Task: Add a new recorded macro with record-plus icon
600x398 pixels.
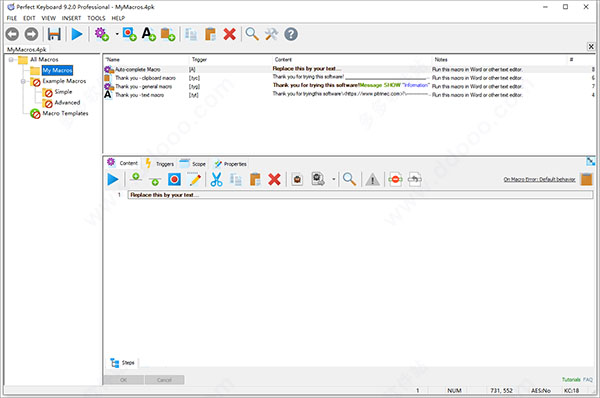Action: tap(129, 34)
